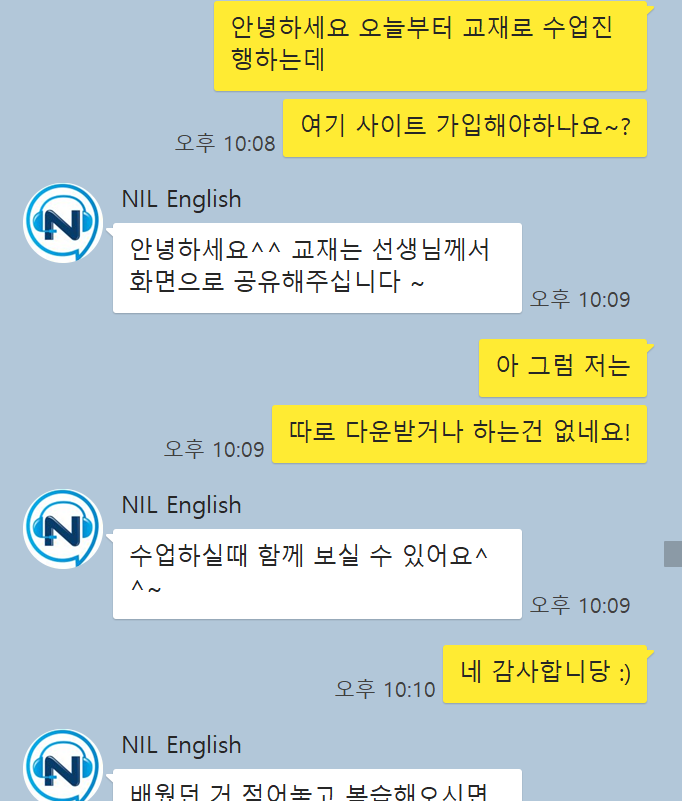
Task: Click the bottom NIL English avatar icon
Action: coord(63,765)
